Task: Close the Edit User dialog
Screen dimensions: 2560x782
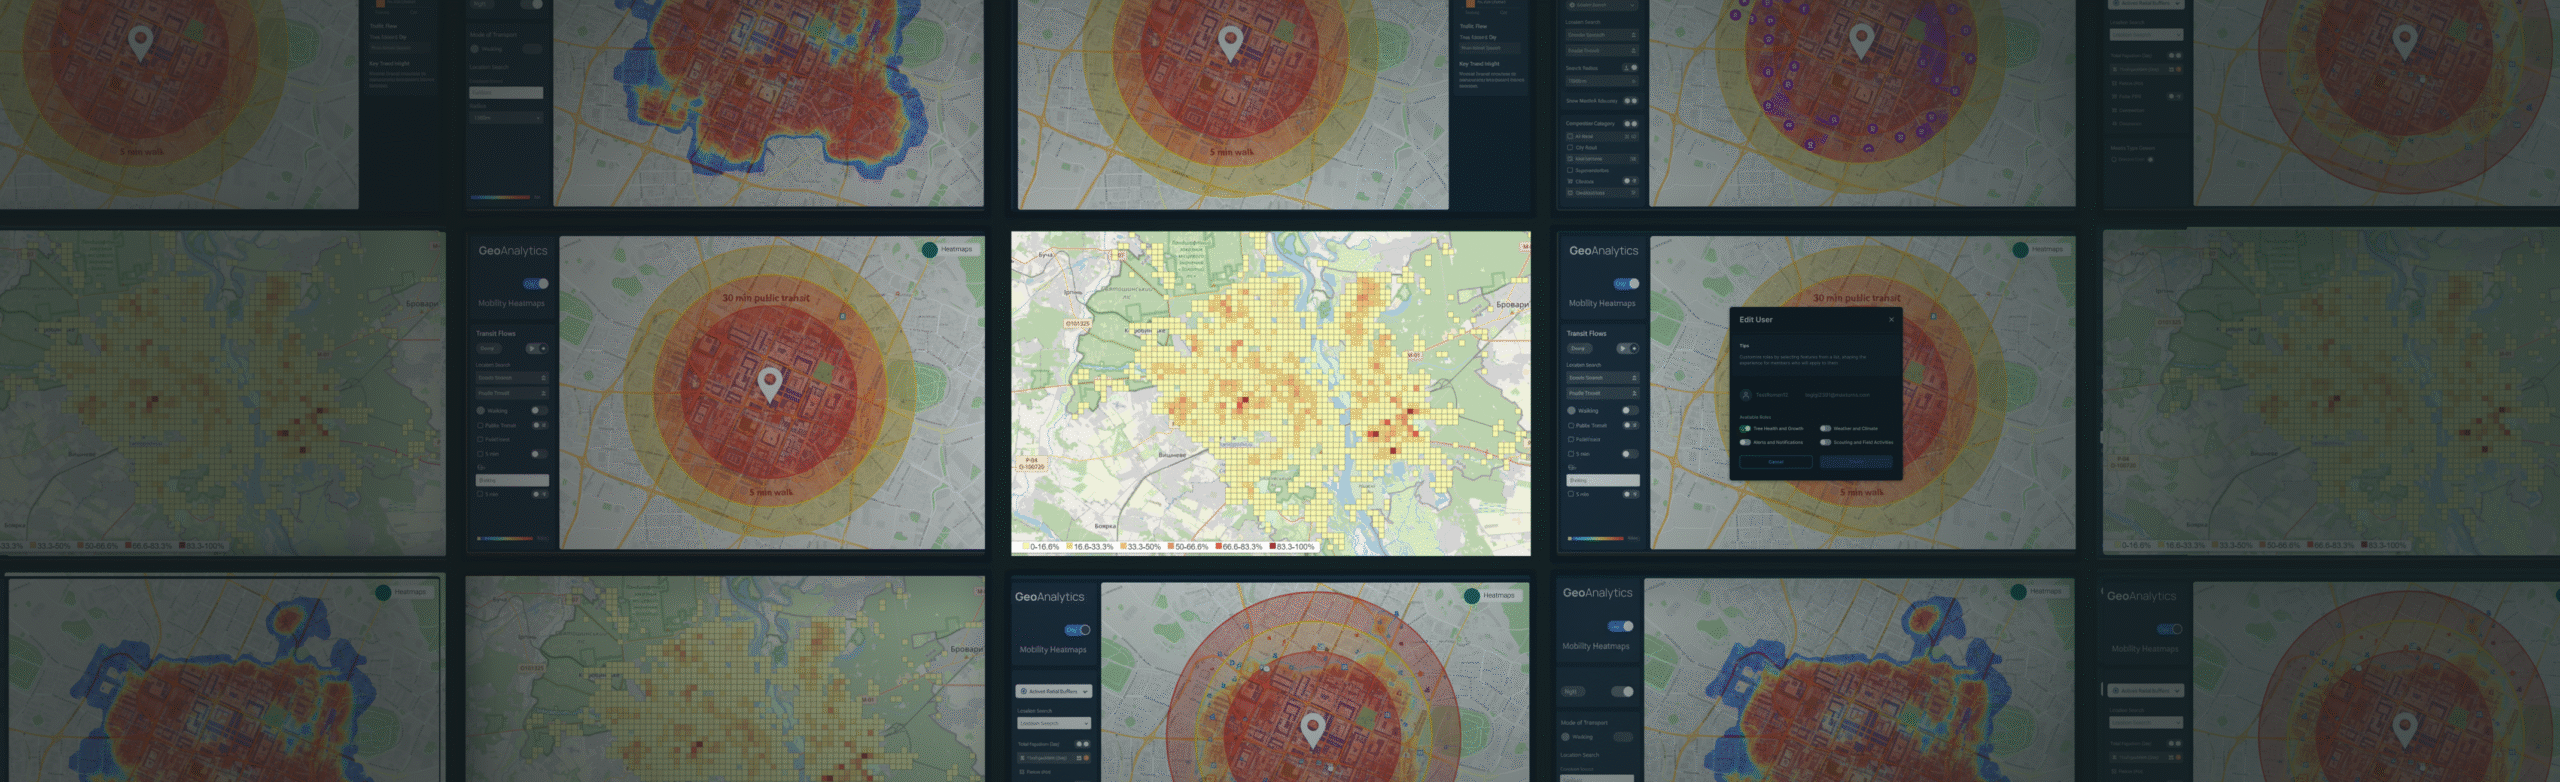Action: pos(1891,320)
